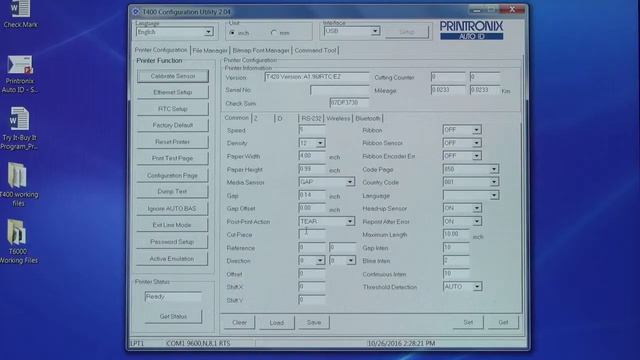Viewport: 640px width, 360px height.
Task: Switch to the File Manager tab
Action: coord(210,50)
